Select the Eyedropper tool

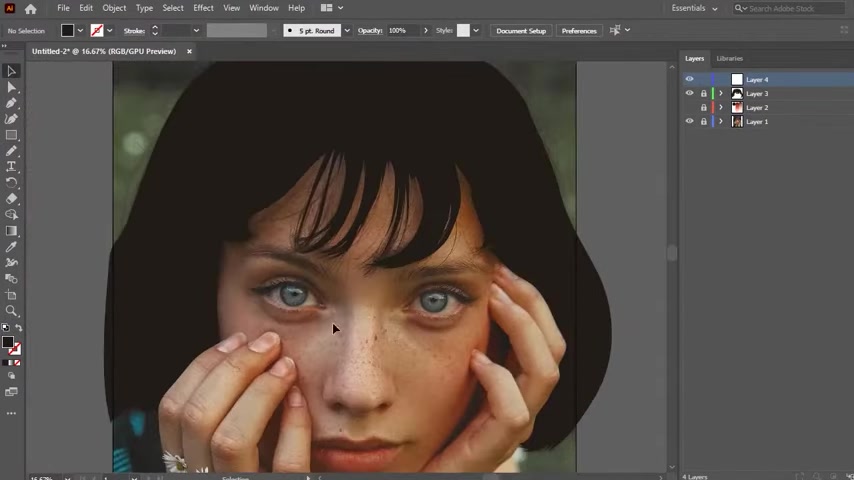coord(11,247)
